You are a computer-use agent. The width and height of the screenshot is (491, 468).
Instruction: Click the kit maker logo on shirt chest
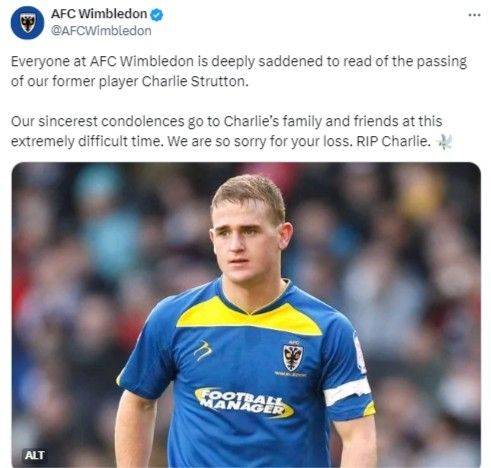point(203,351)
